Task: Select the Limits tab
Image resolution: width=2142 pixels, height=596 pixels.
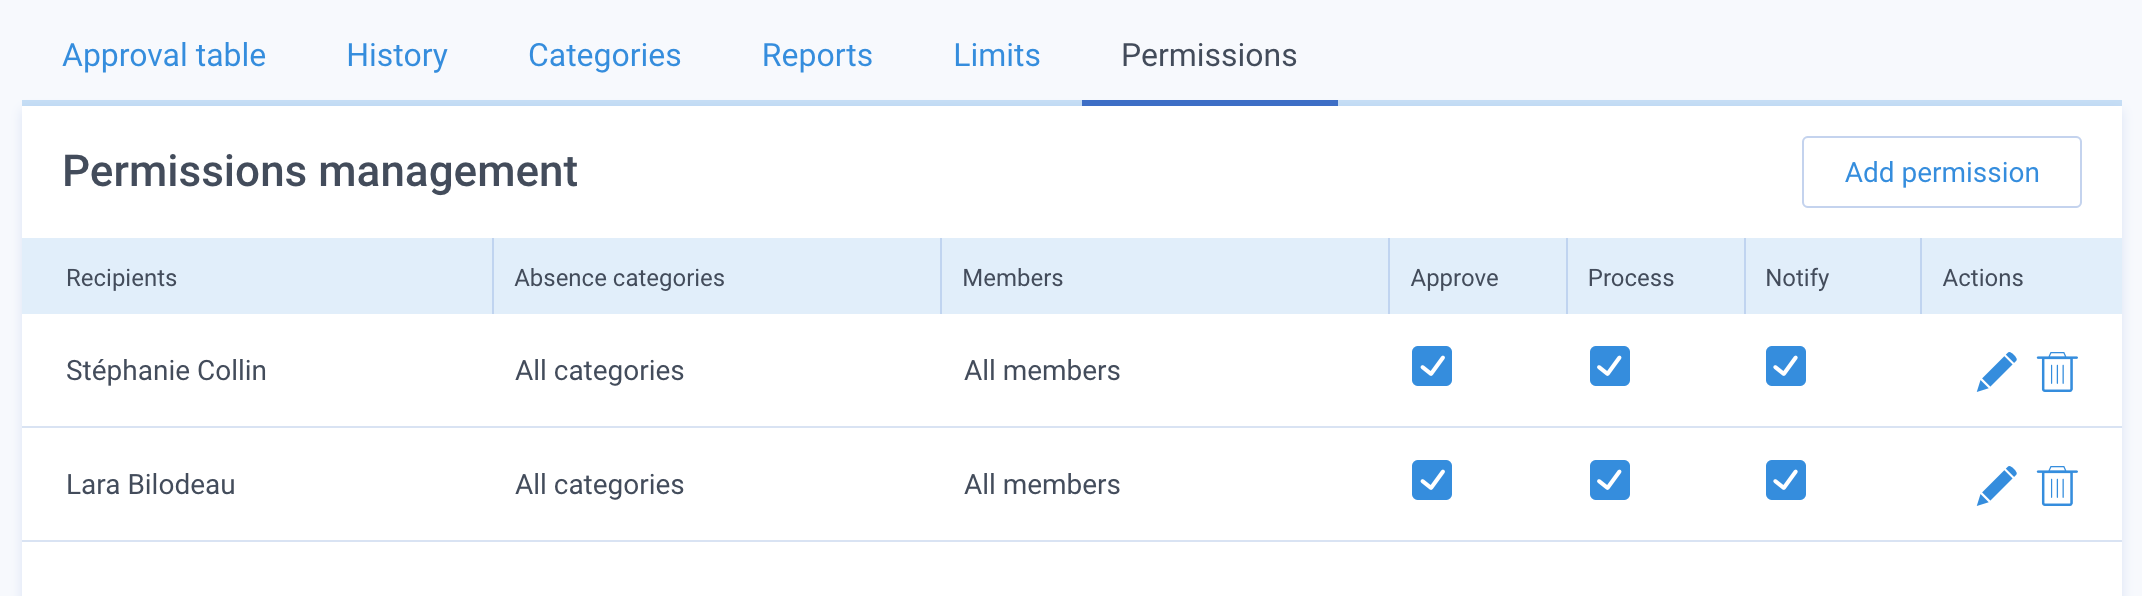Action: (997, 55)
